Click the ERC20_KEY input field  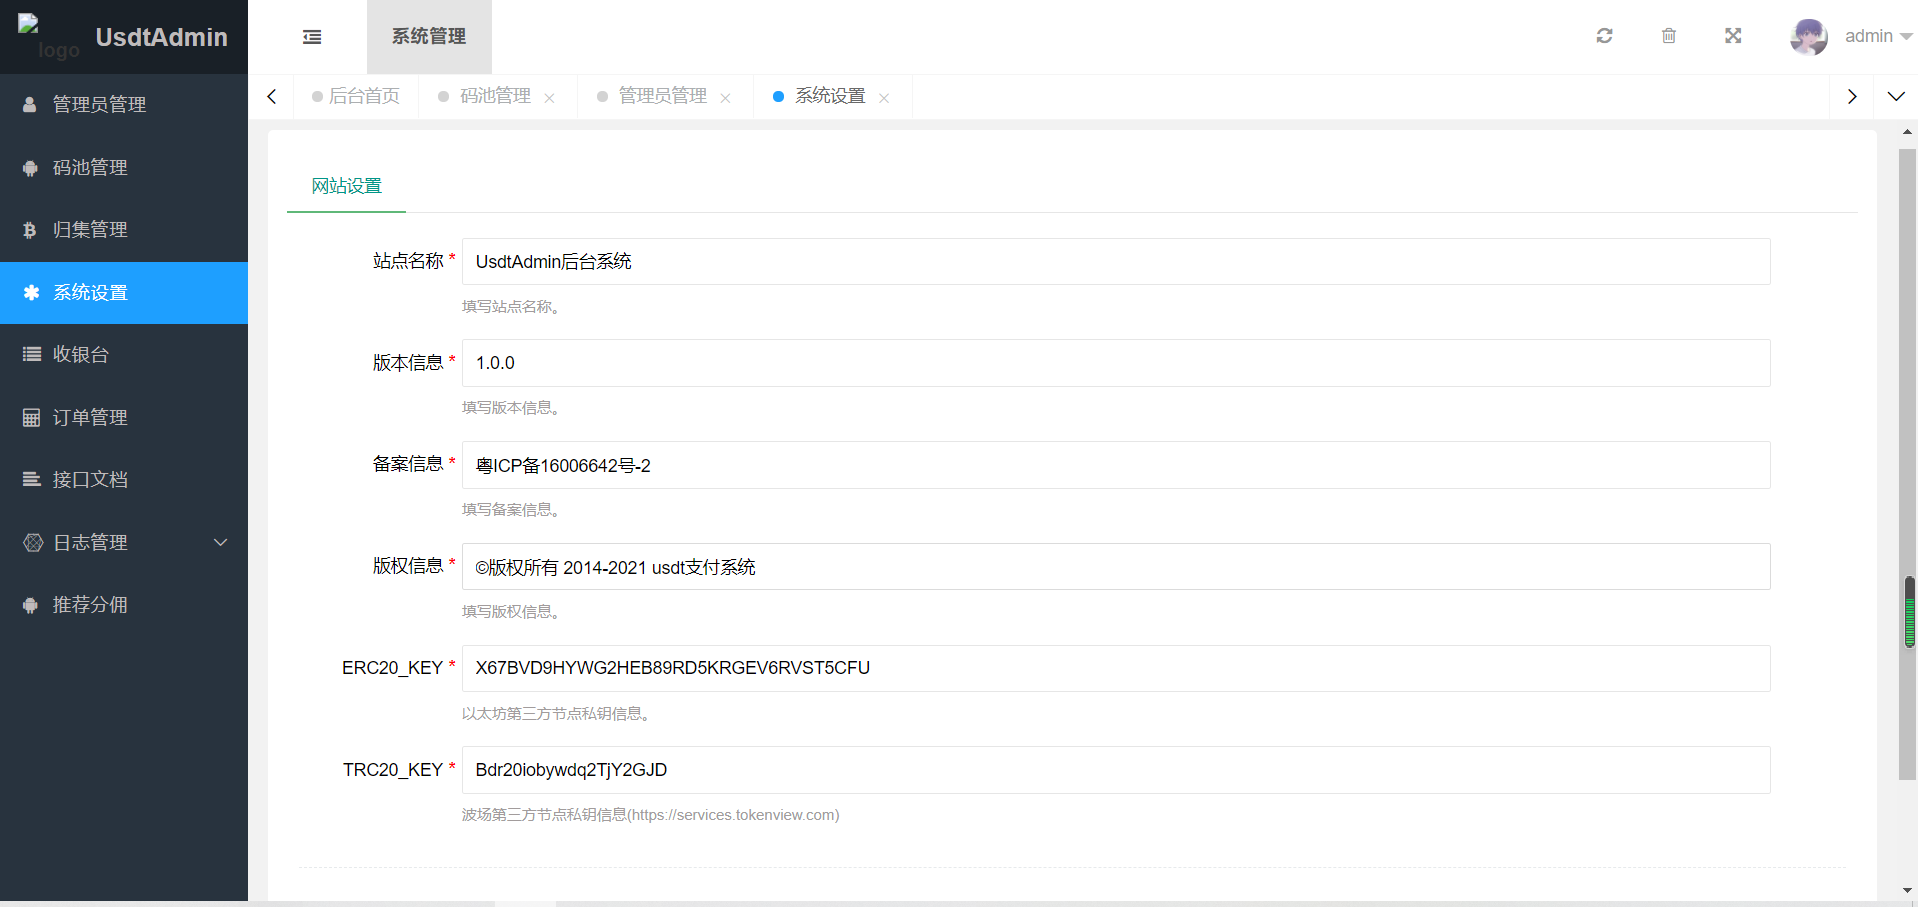point(1115,668)
